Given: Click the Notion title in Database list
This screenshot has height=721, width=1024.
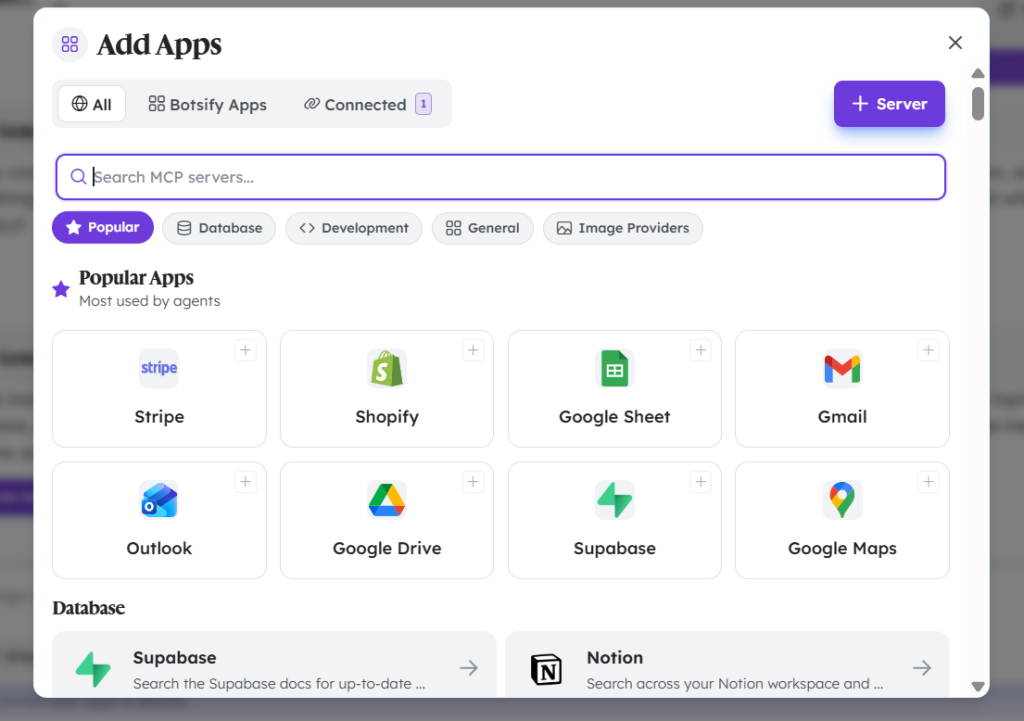Looking at the screenshot, I should pos(615,658).
